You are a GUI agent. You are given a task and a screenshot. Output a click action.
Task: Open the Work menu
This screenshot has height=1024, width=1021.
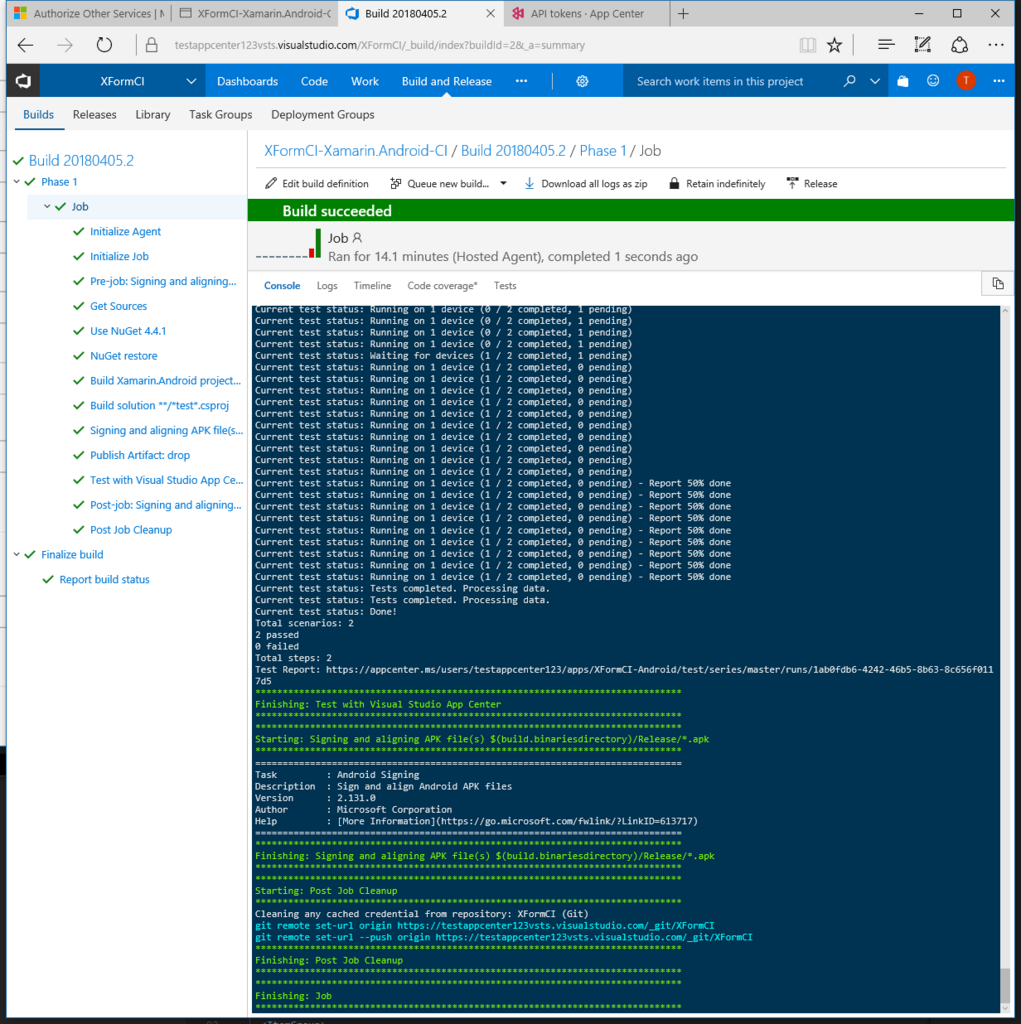(x=365, y=81)
